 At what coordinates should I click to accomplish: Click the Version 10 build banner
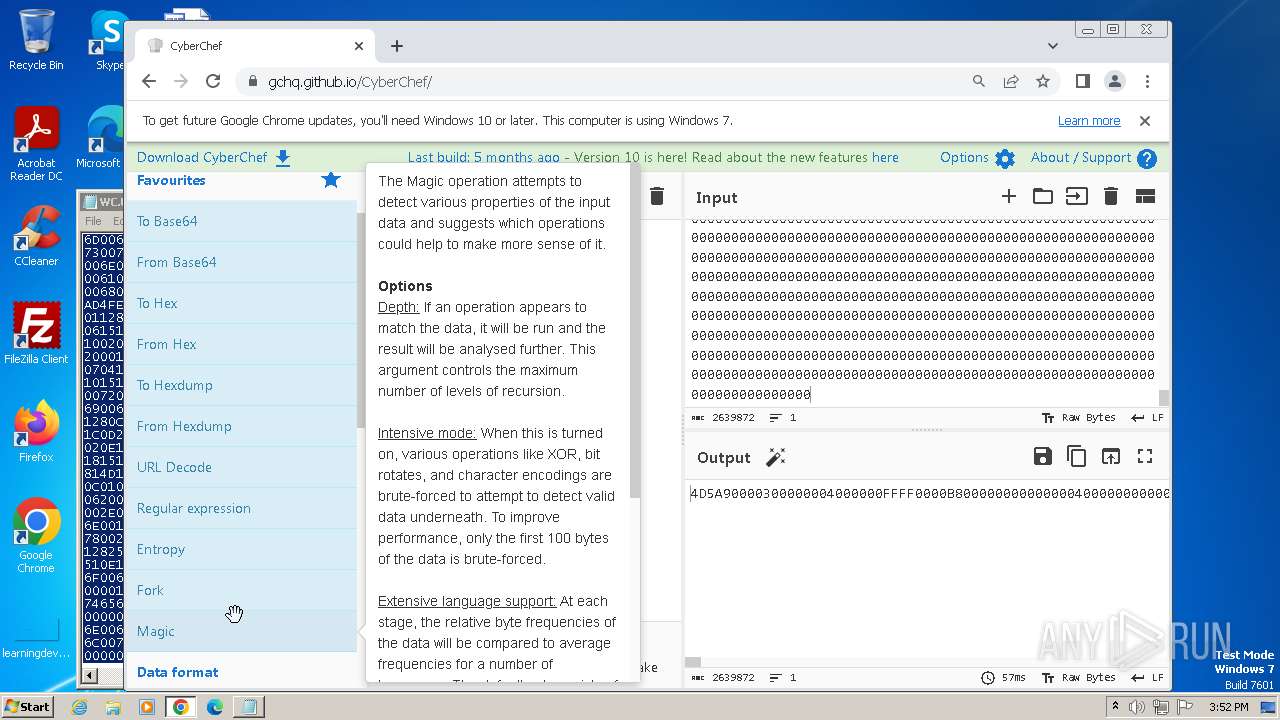(653, 157)
